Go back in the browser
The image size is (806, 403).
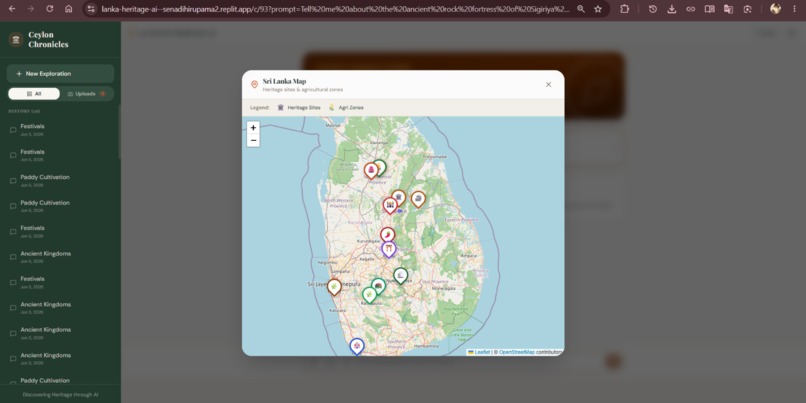point(12,9)
